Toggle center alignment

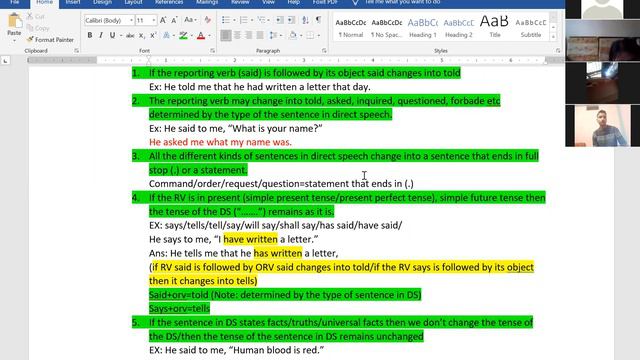(x=237, y=36)
